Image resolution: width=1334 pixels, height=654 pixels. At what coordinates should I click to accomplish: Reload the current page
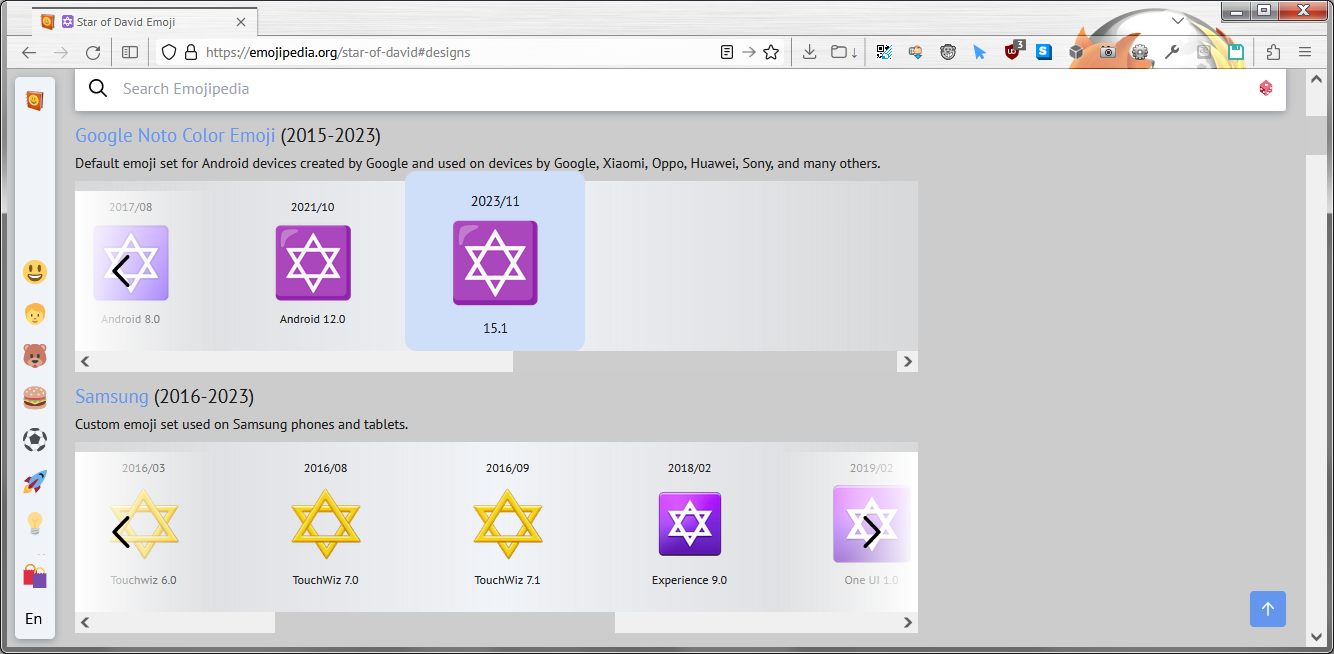coord(93,52)
